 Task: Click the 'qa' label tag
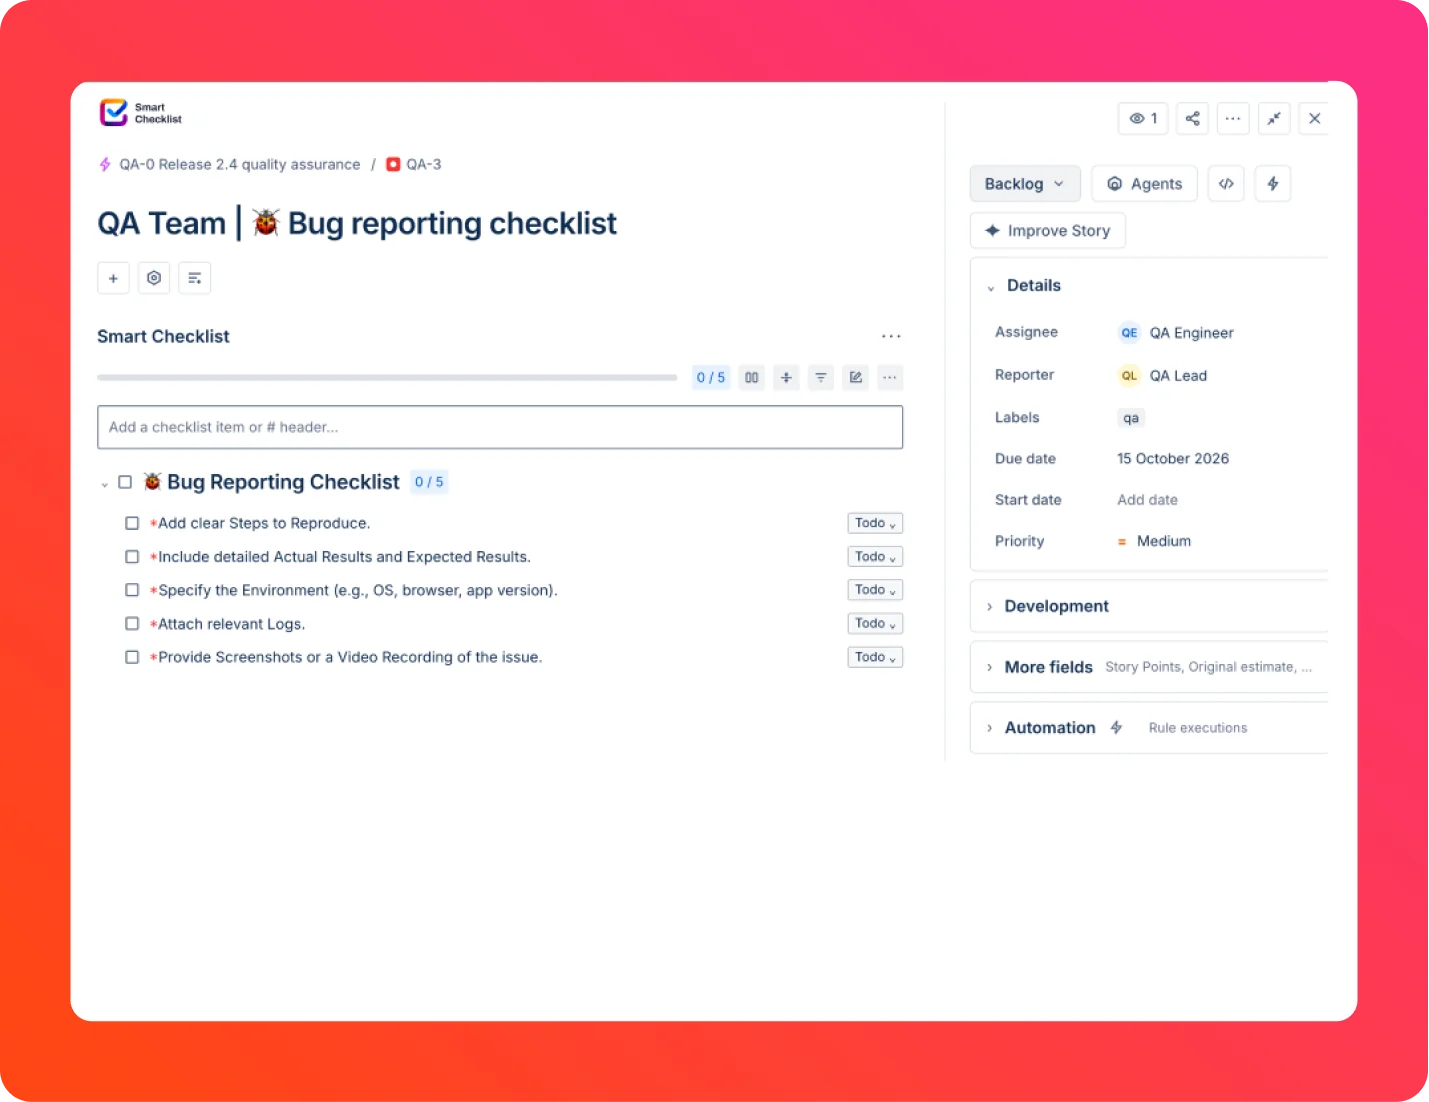1131,418
